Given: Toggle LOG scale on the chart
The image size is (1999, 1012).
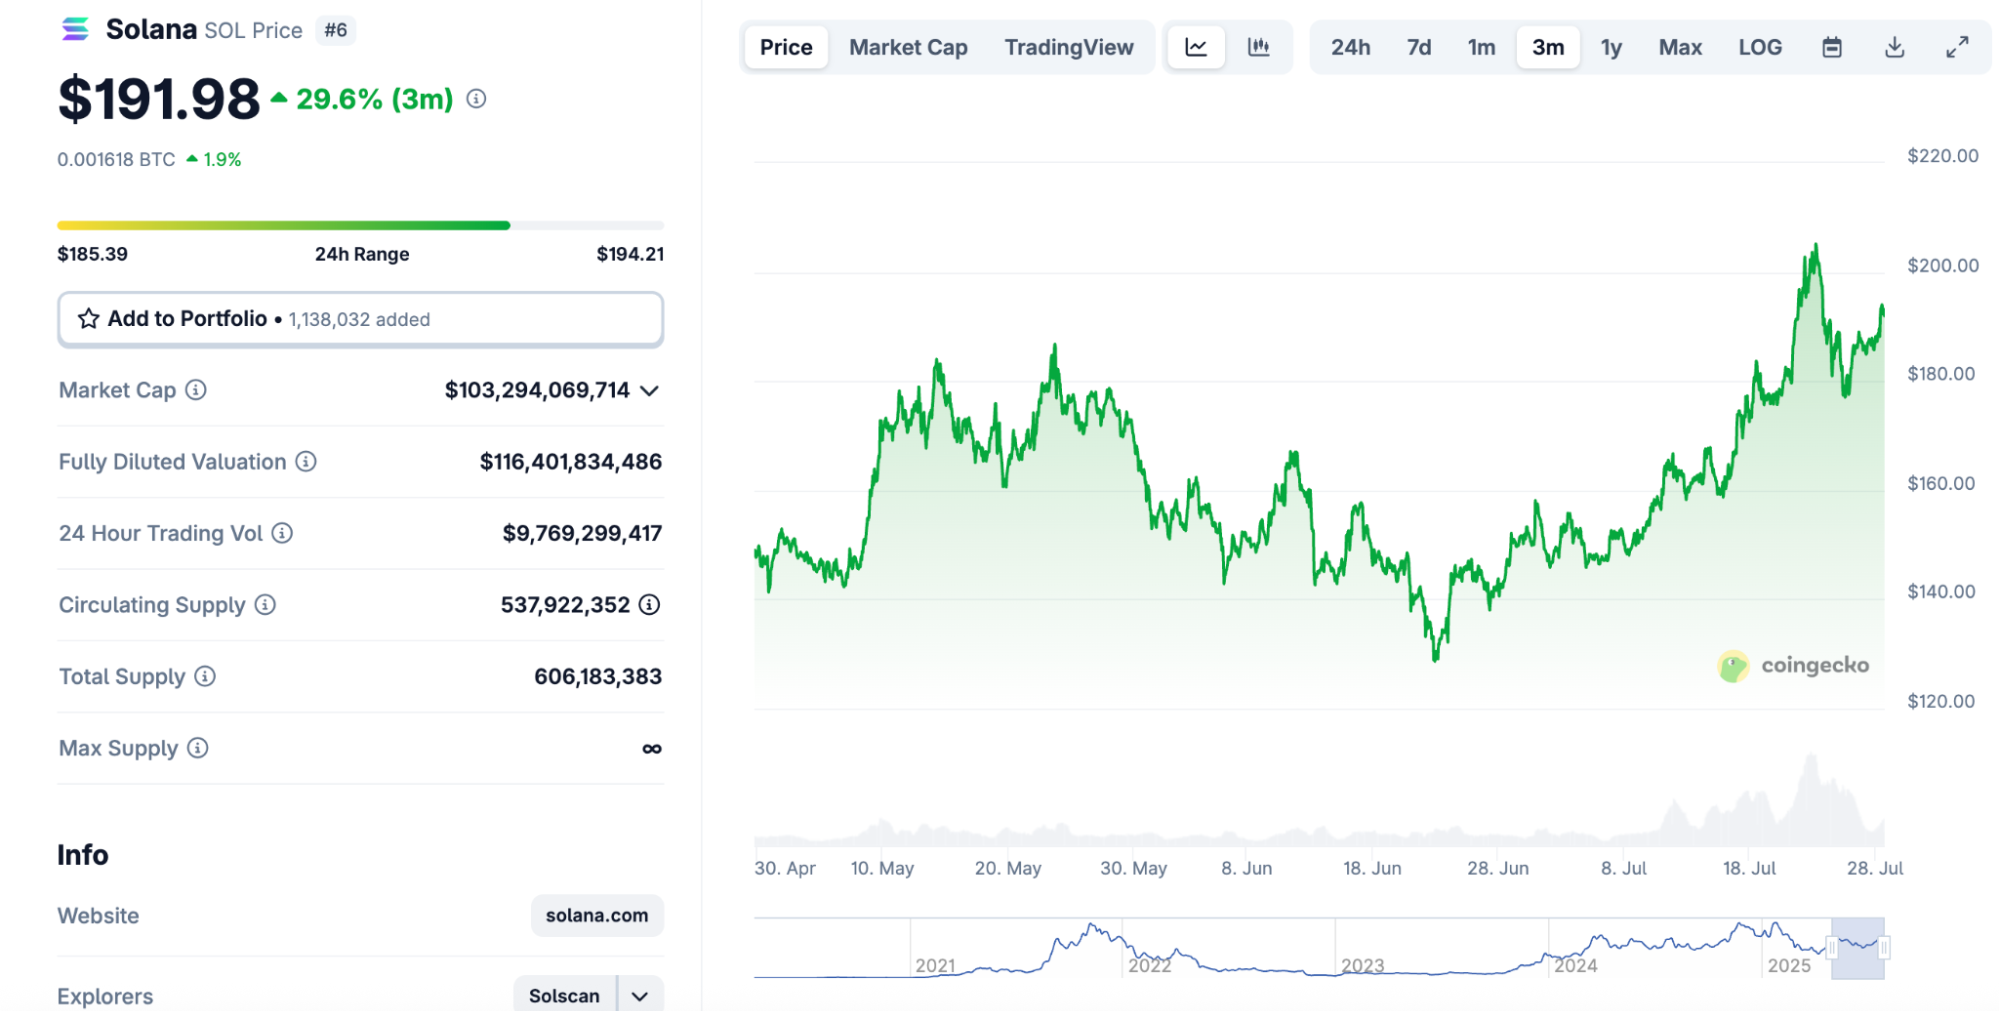Looking at the screenshot, I should [1759, 47].
